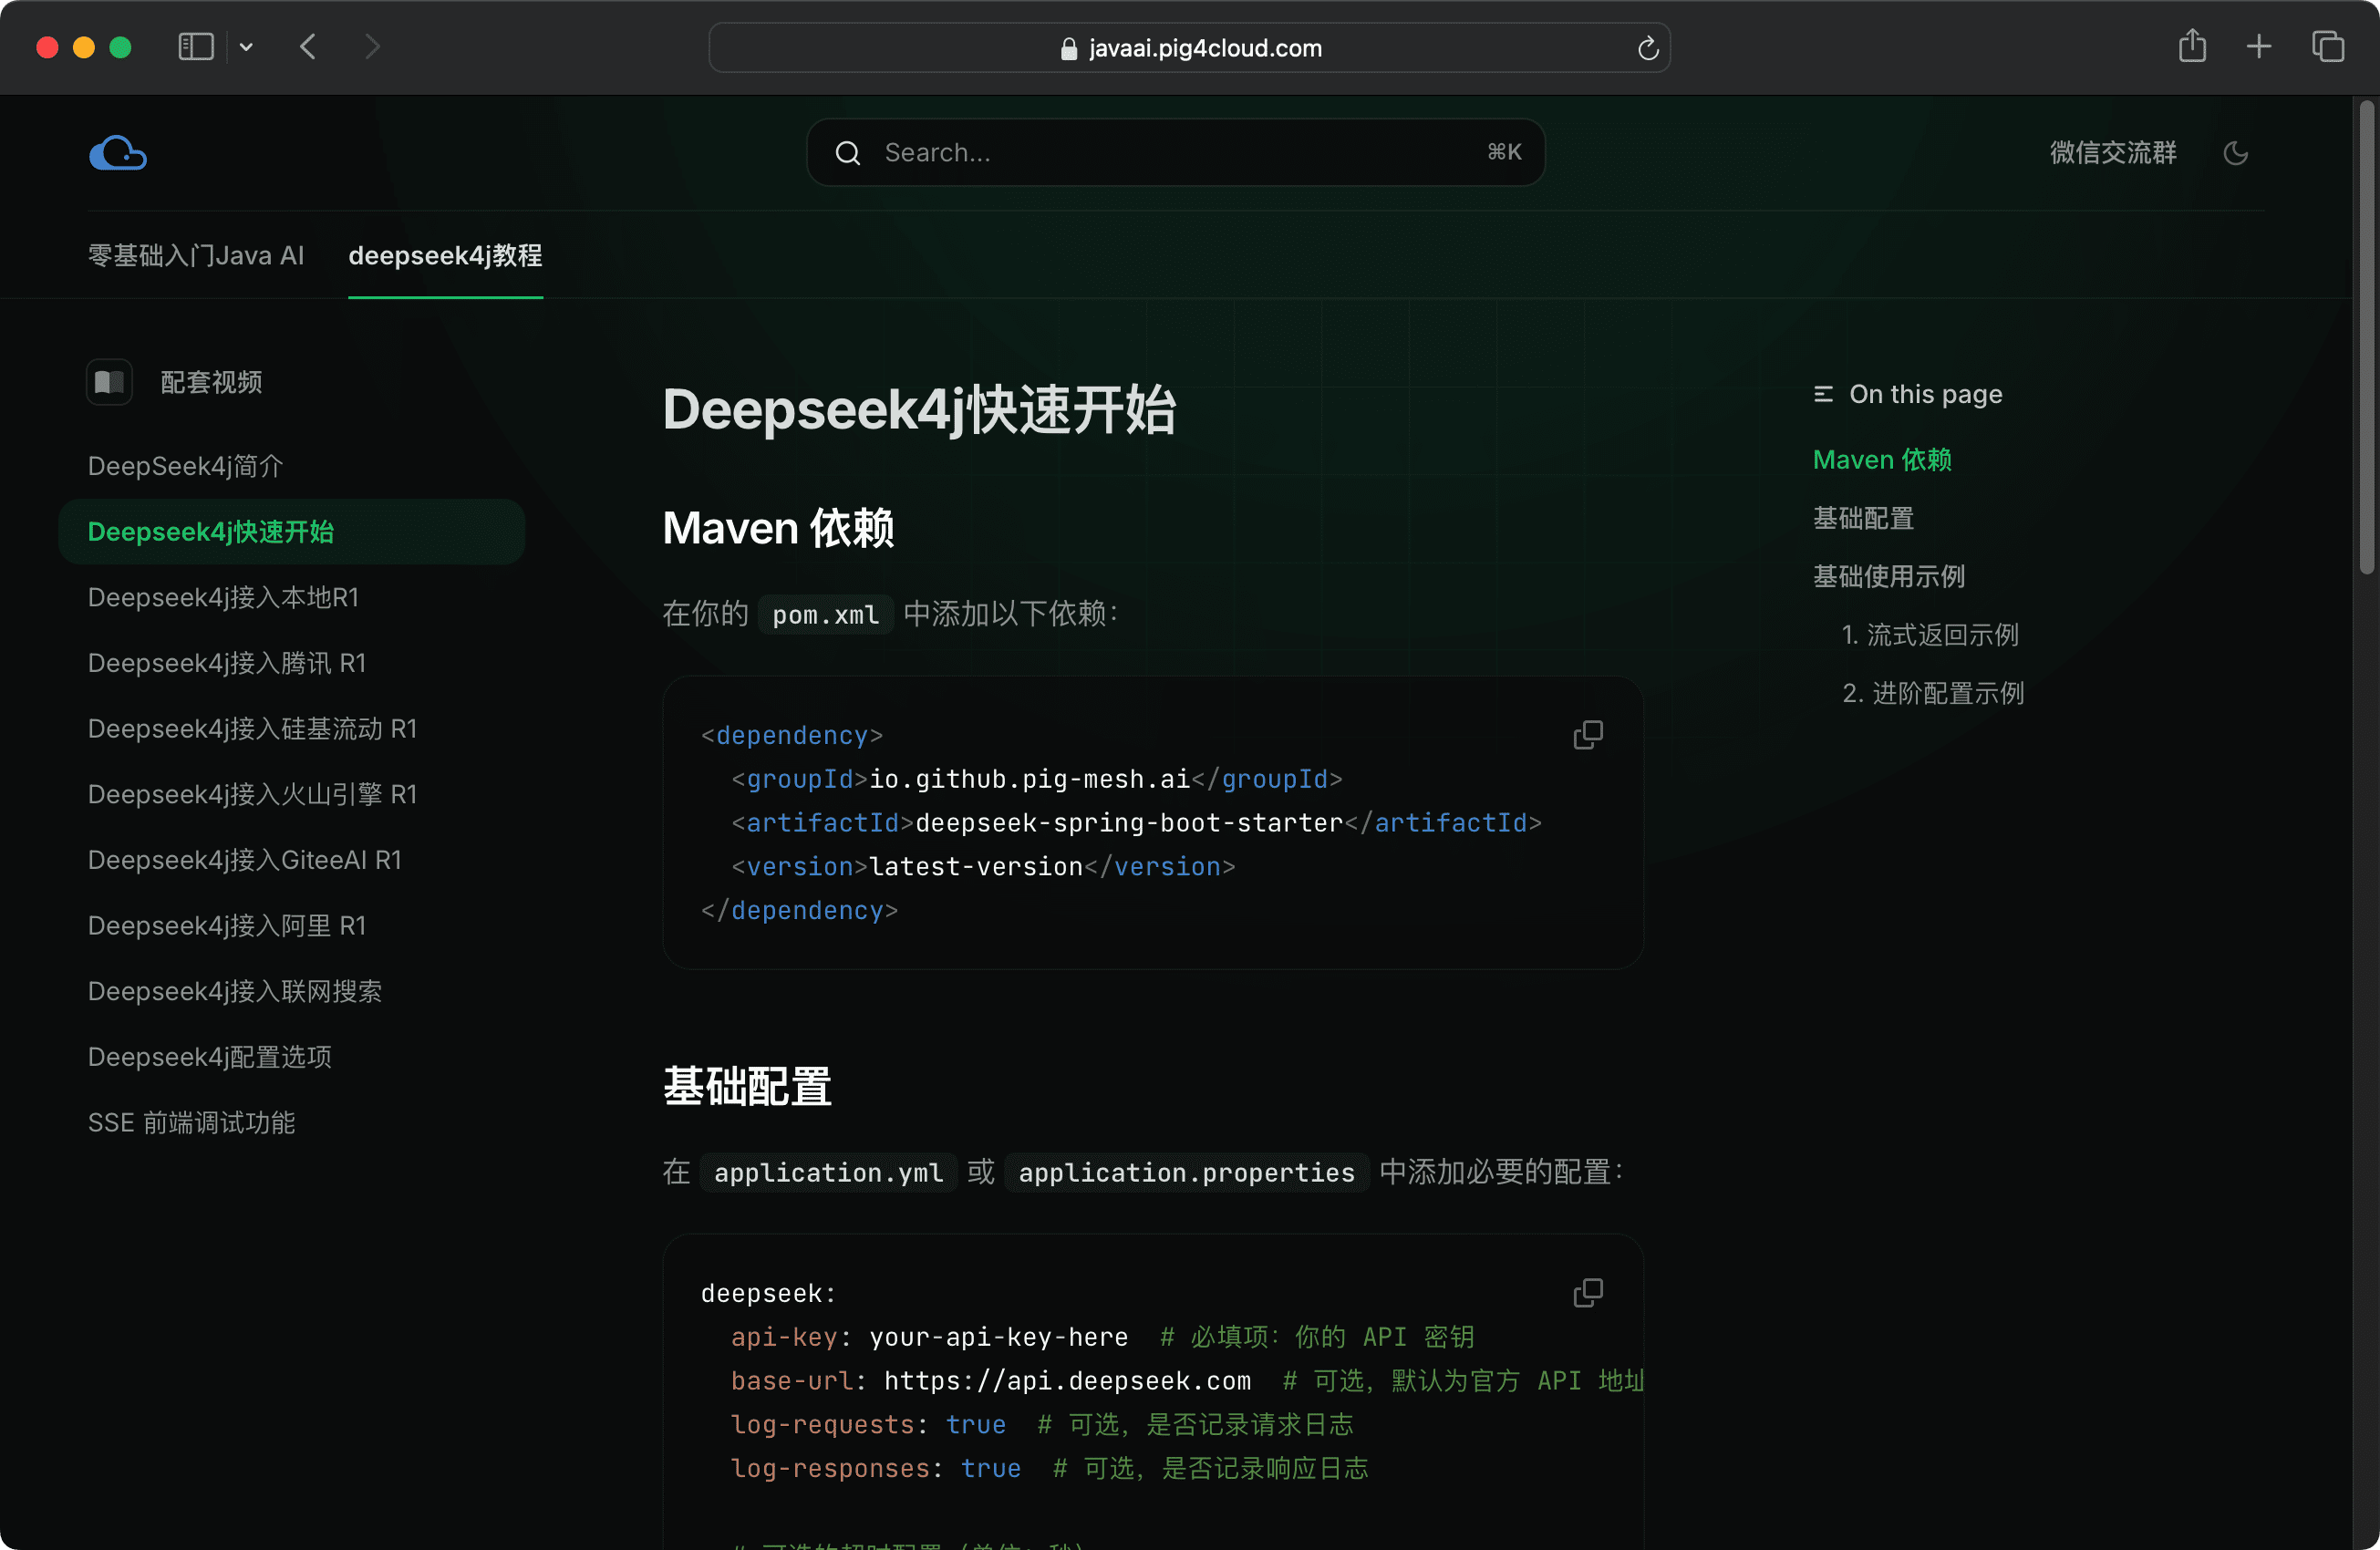Focus the Search... input field
The width and height of the screenshot is (2380, 1550).
(x=1175, y=153)
